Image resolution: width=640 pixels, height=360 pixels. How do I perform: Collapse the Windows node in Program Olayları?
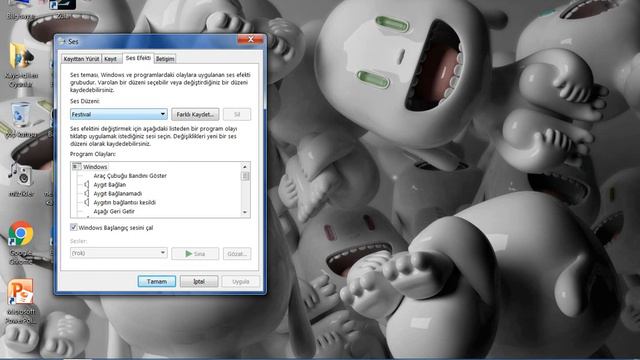[76, 167]
